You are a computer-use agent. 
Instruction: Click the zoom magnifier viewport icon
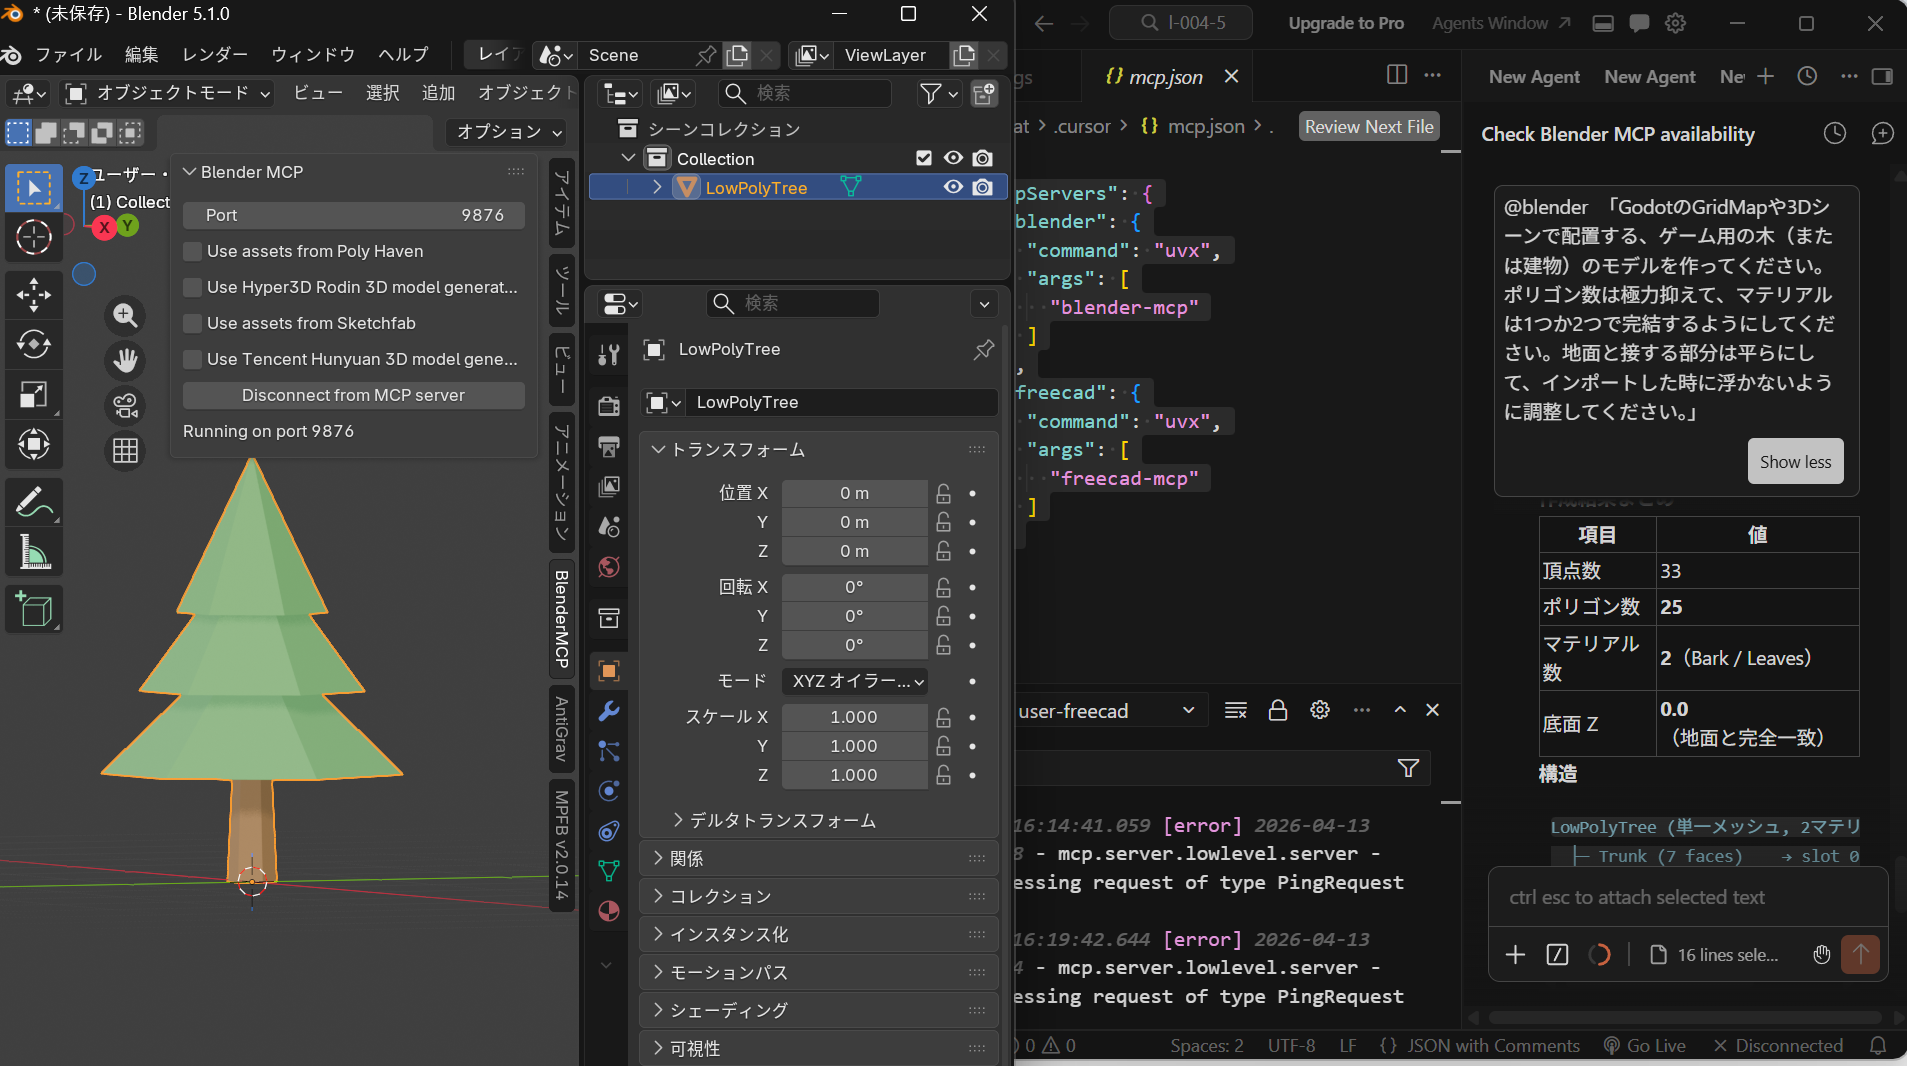[x=125, y=316]
